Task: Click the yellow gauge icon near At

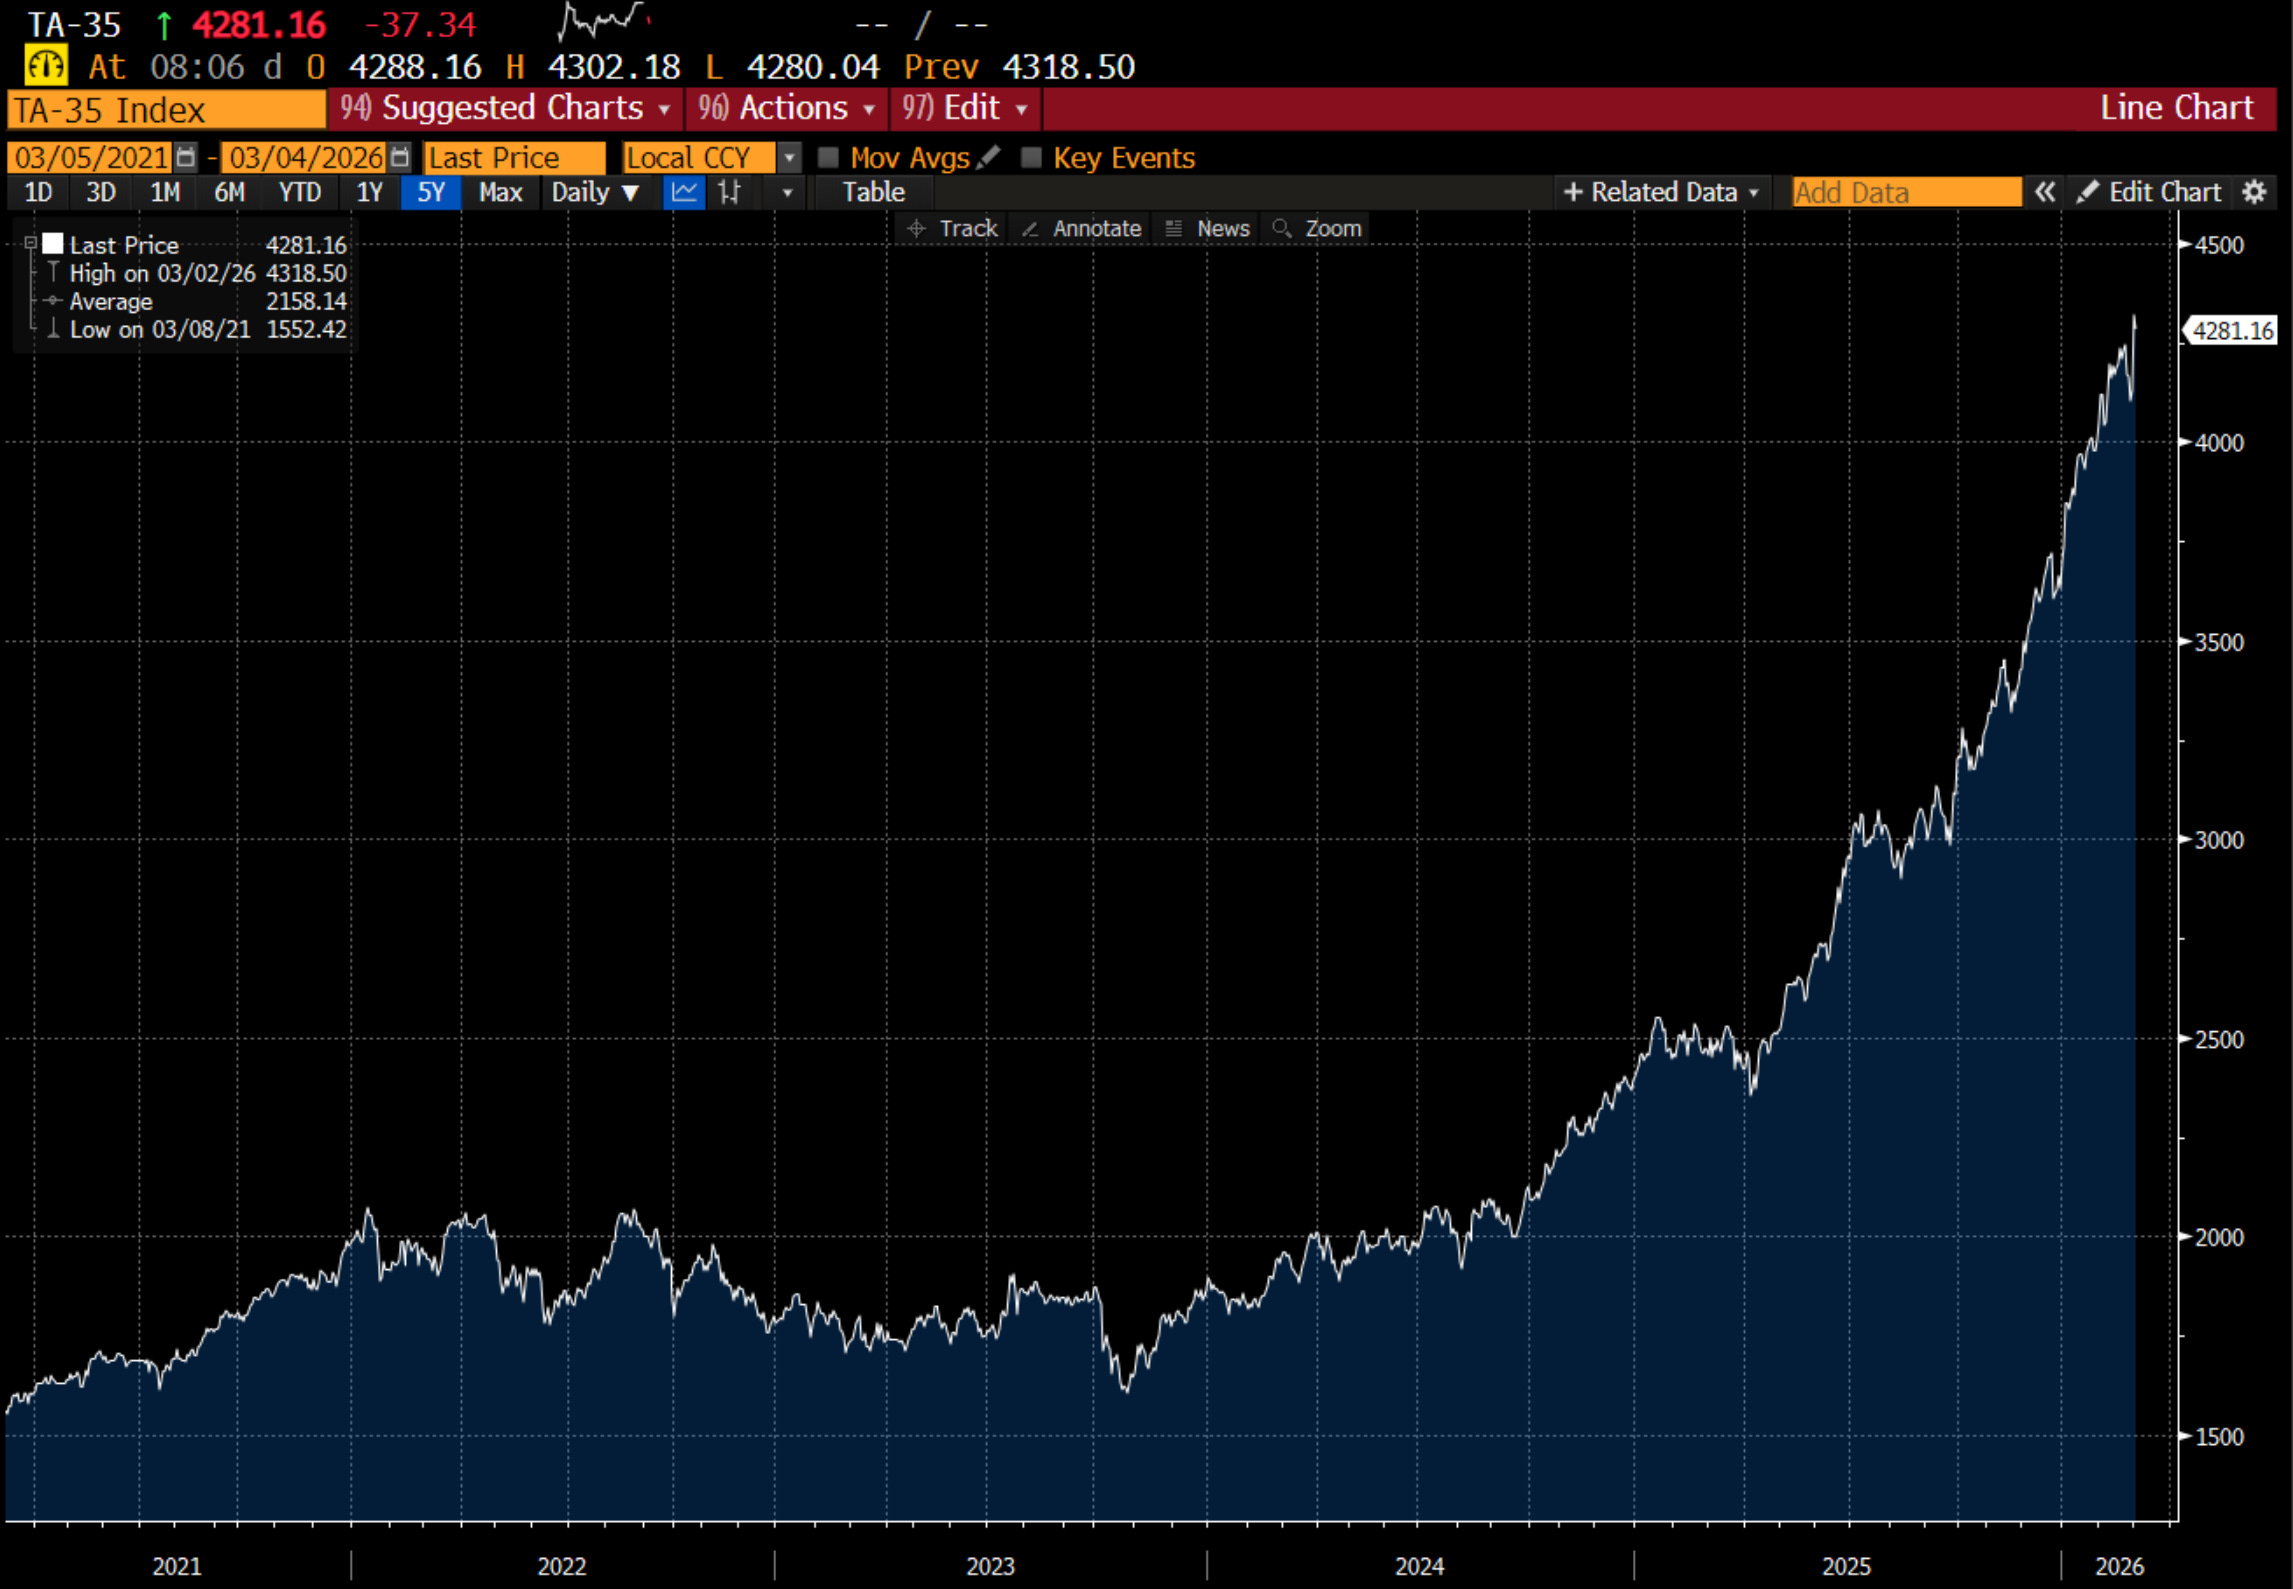Action: 46,67
